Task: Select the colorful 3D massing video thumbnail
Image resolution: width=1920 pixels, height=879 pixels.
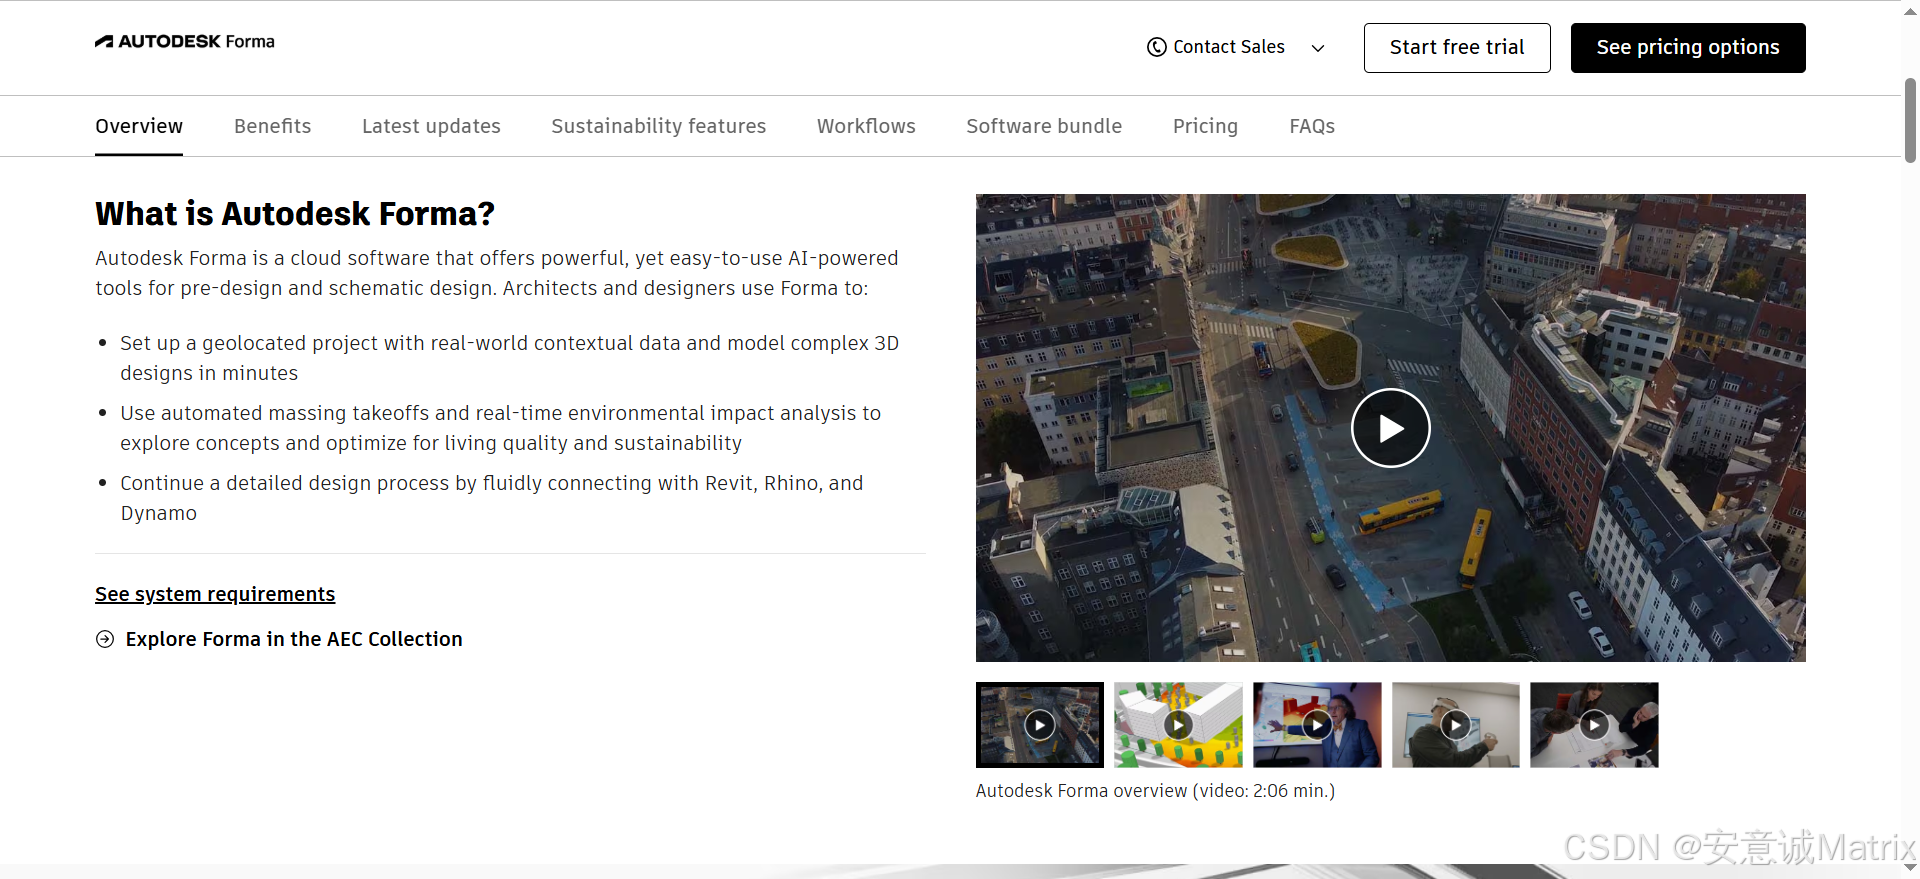Action: [x=1178, y=725]
